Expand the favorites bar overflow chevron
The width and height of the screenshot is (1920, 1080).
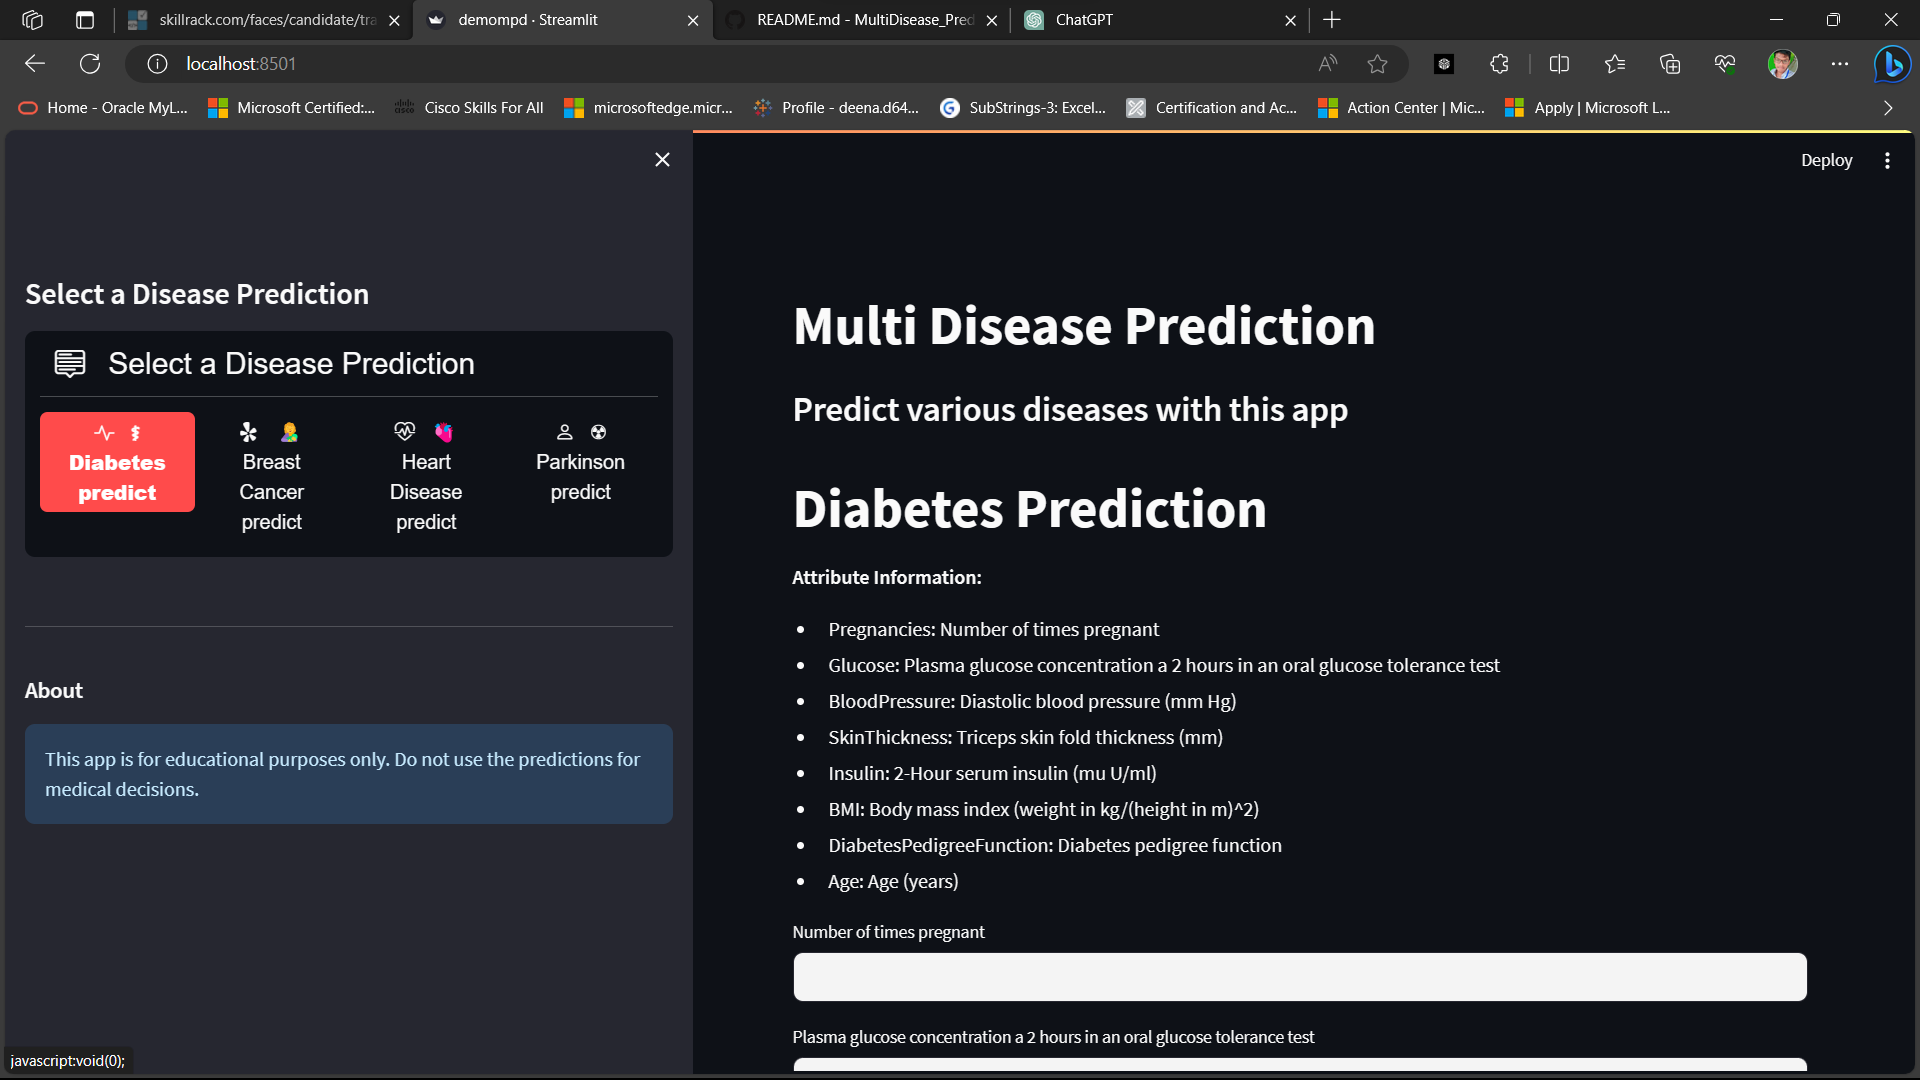click(1887, 108)
